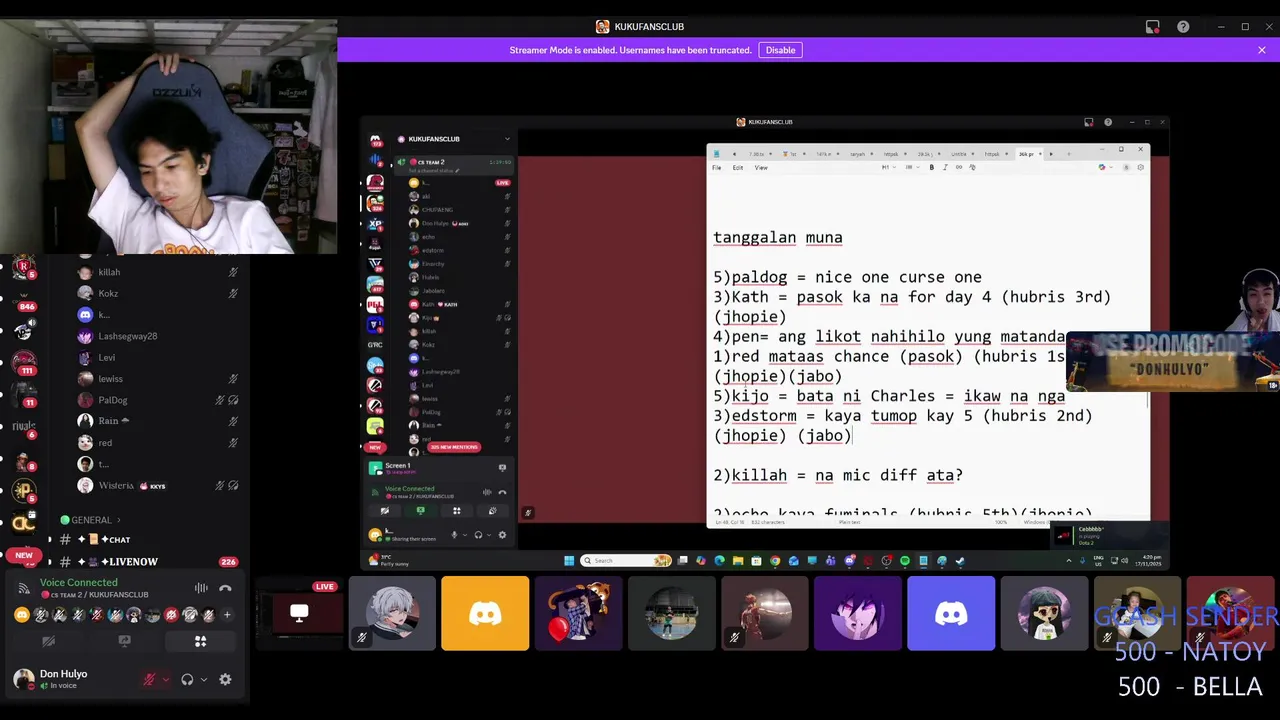Open Notepad settings gear in shared screen

(1140, 167)
